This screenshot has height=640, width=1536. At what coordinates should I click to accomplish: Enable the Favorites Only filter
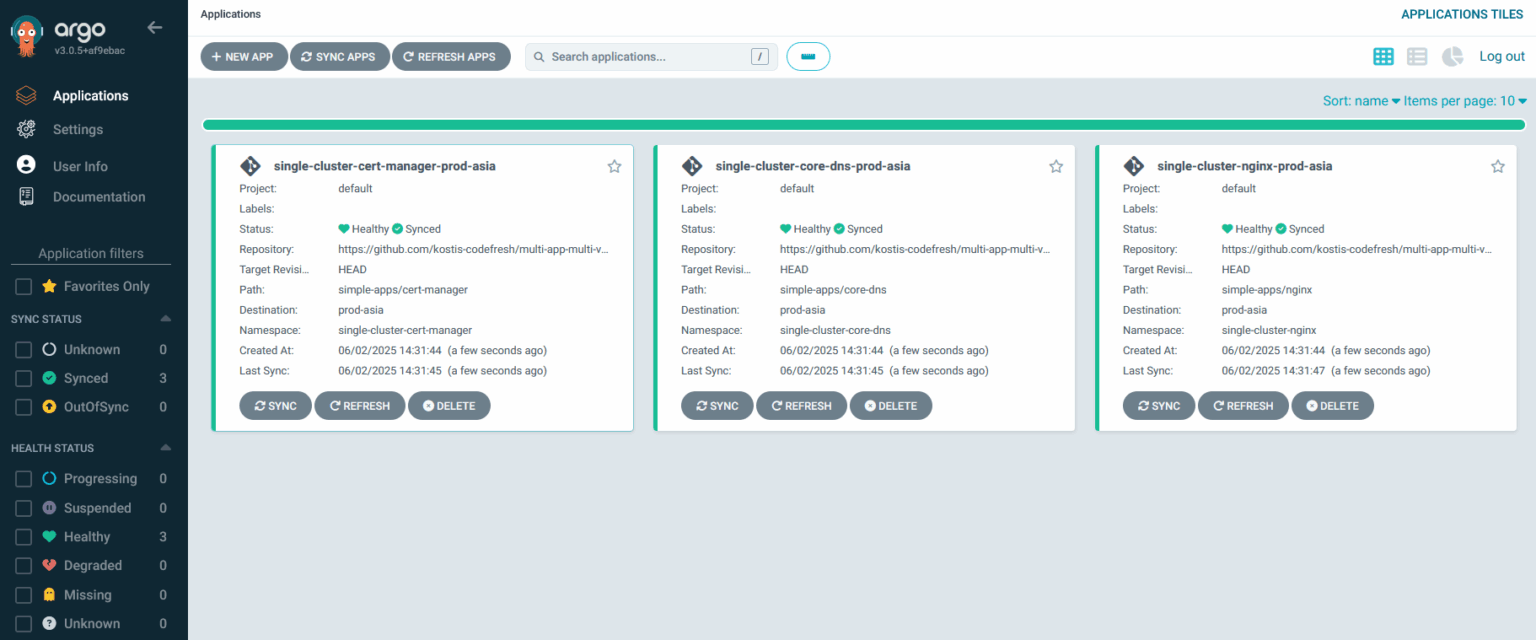(23, 286)
